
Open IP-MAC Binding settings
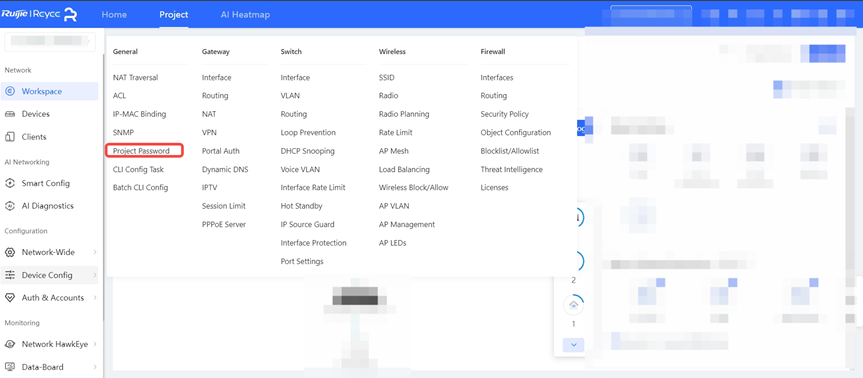pos(139,114)
